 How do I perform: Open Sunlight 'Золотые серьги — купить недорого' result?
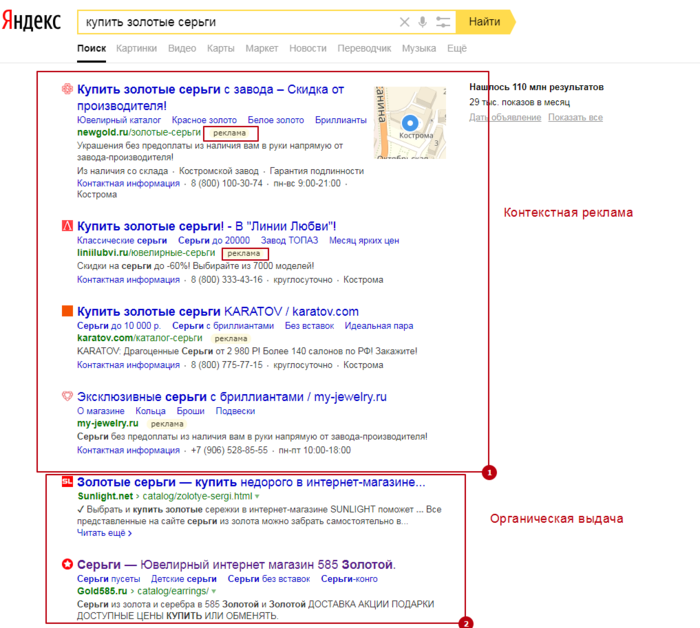(x=251, y=482)
